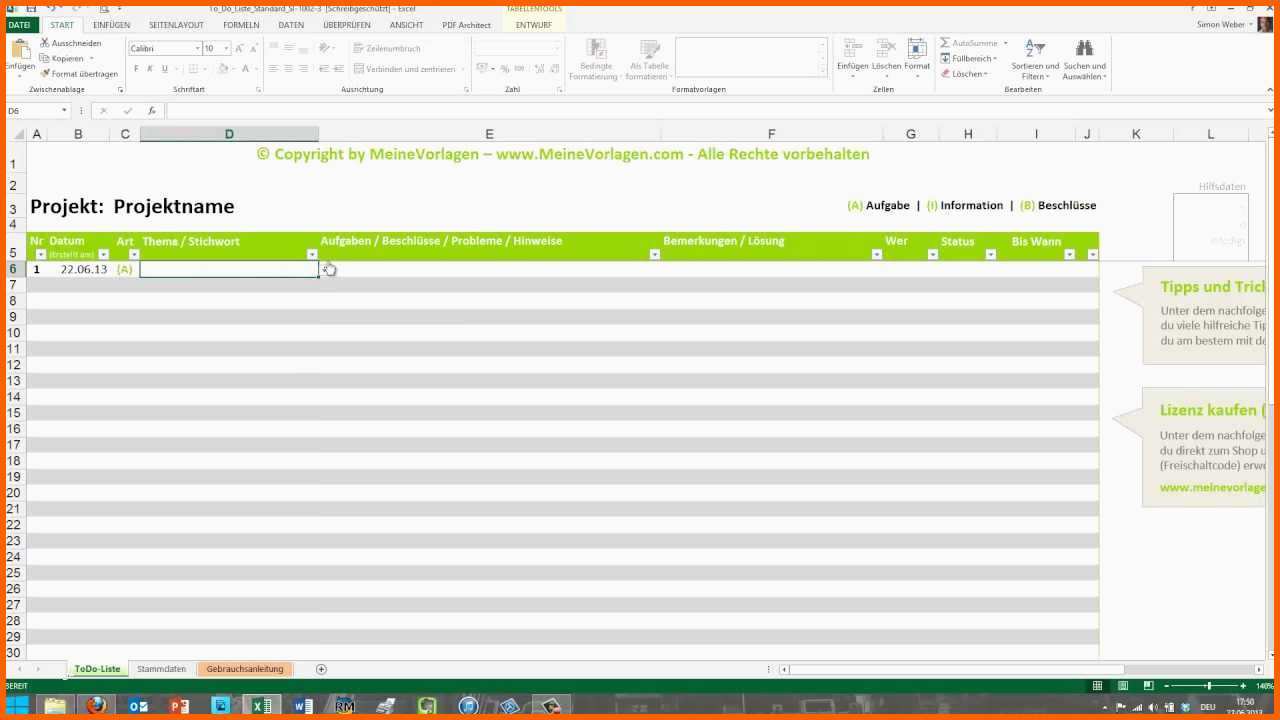Click the Ausschneiden (cut) scissors icon
1280x720 pixels.
coord(45,43)
